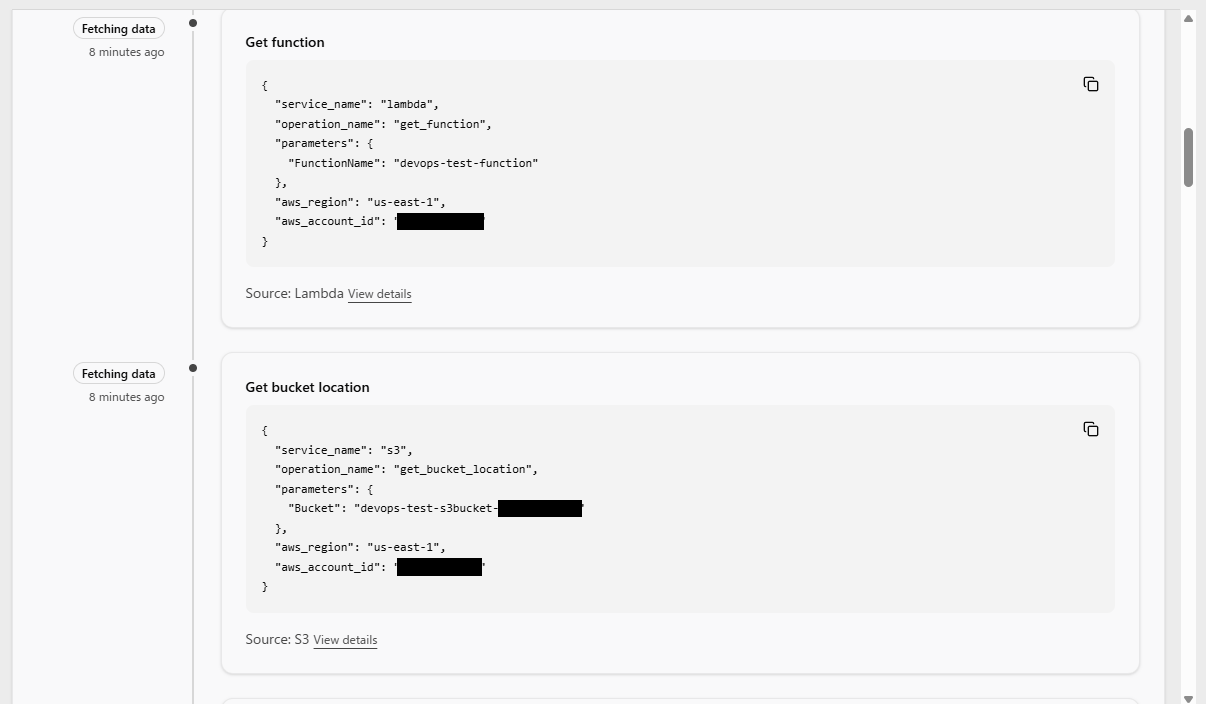The image size is (1206, 704).
Task: Copy the Get bucket location JSON
Action: [x=1091, y=429]
